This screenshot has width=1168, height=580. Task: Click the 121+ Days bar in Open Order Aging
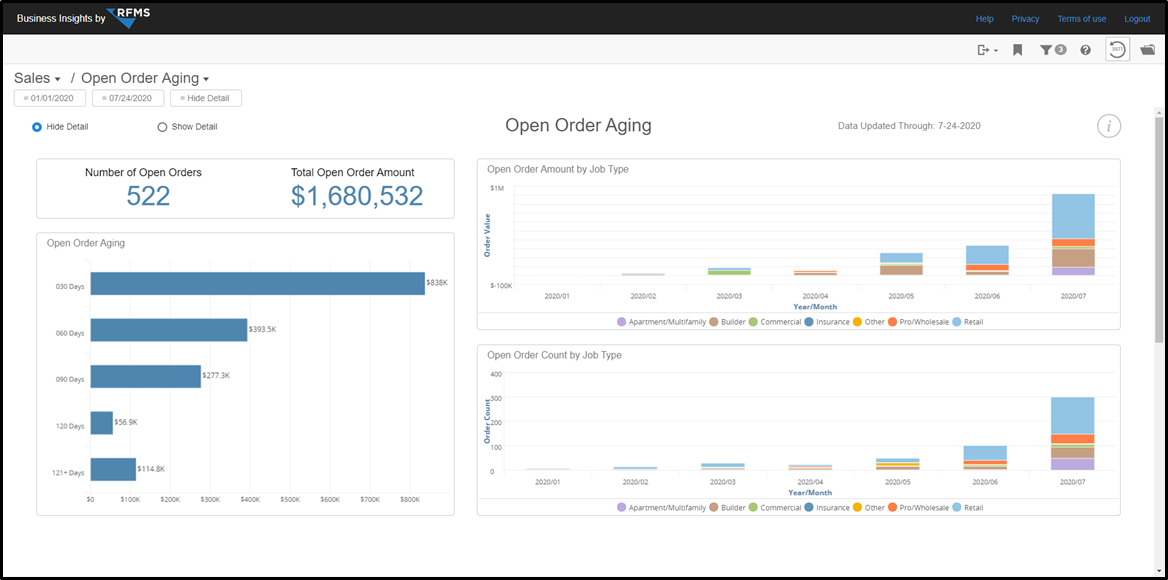[113, 470]
